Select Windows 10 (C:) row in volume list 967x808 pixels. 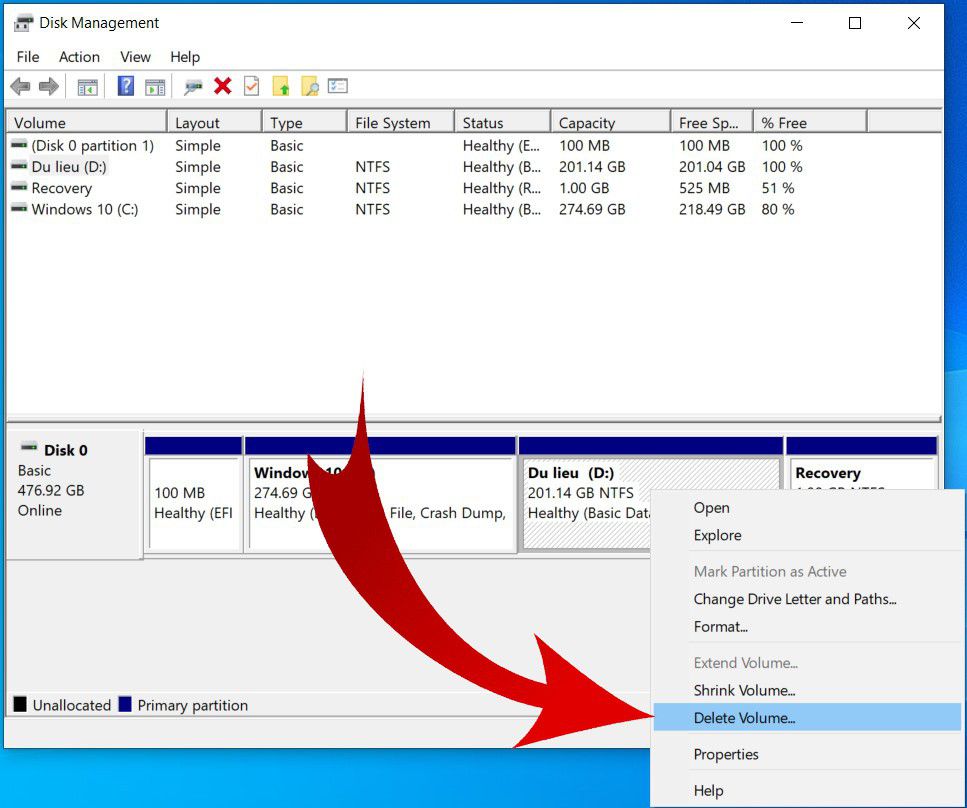[x=84, y=210]
